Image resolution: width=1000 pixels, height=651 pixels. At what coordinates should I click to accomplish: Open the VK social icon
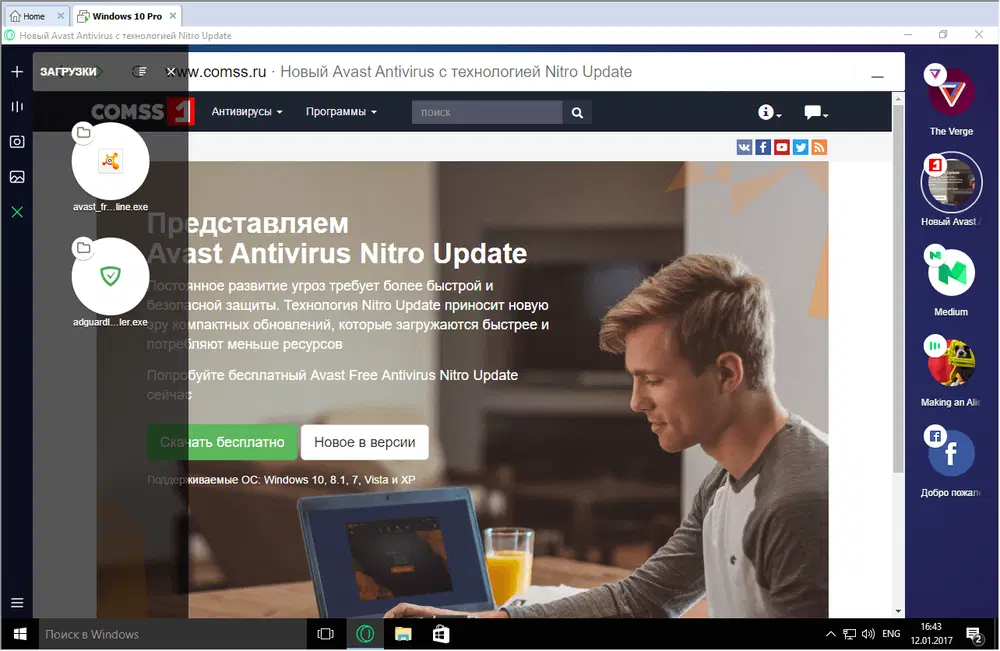pyautogui.click(x=744, y=147)
